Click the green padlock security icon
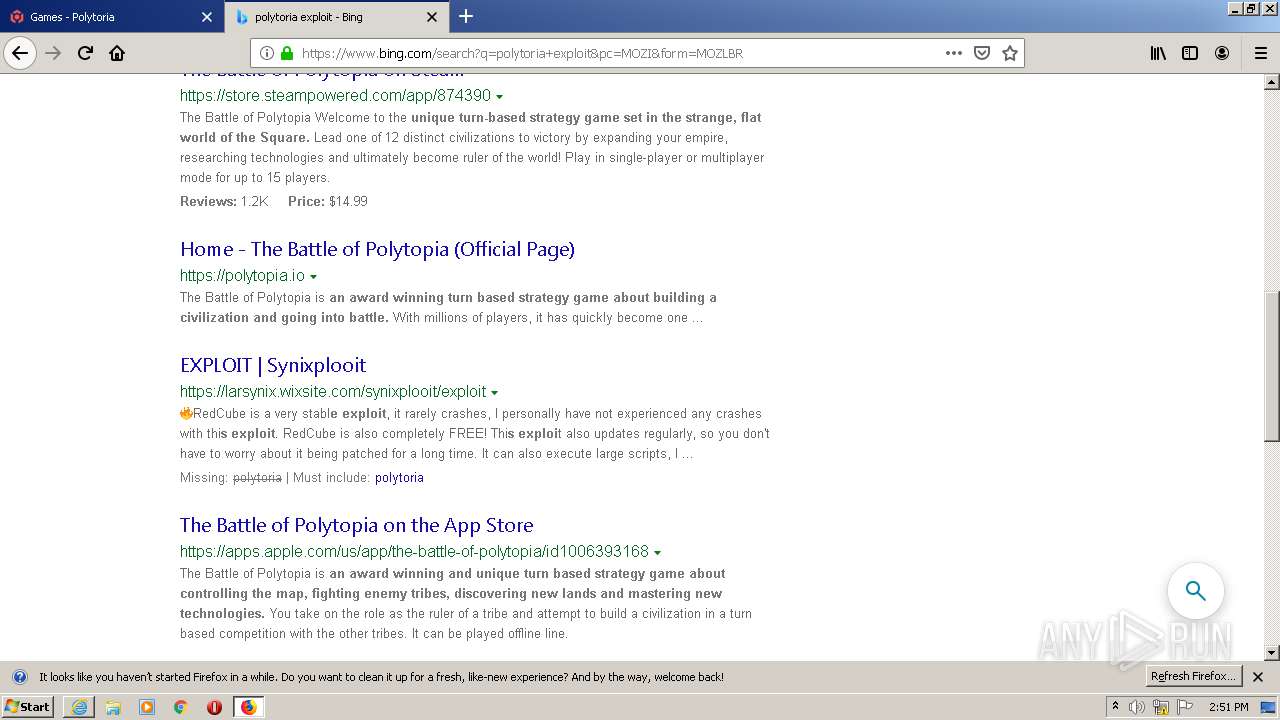 287,53
